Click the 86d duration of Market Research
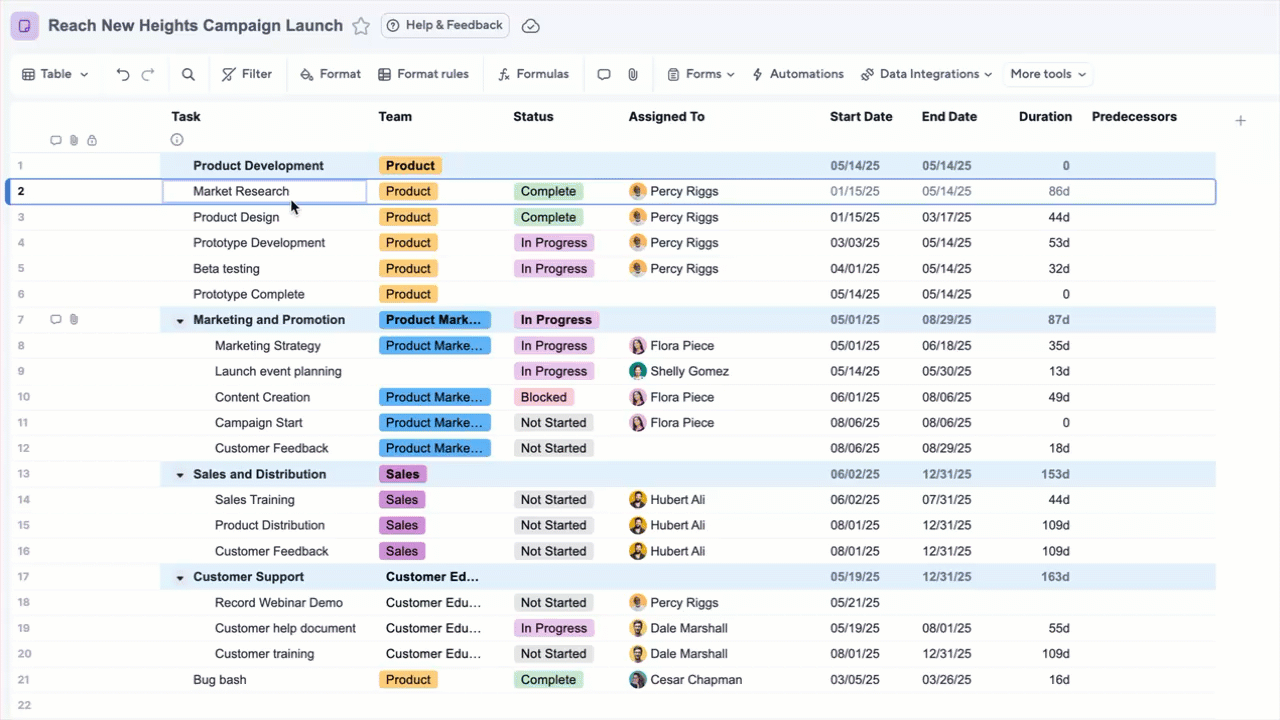Viewport: 1280px width, 720px height. [1059, 191]
